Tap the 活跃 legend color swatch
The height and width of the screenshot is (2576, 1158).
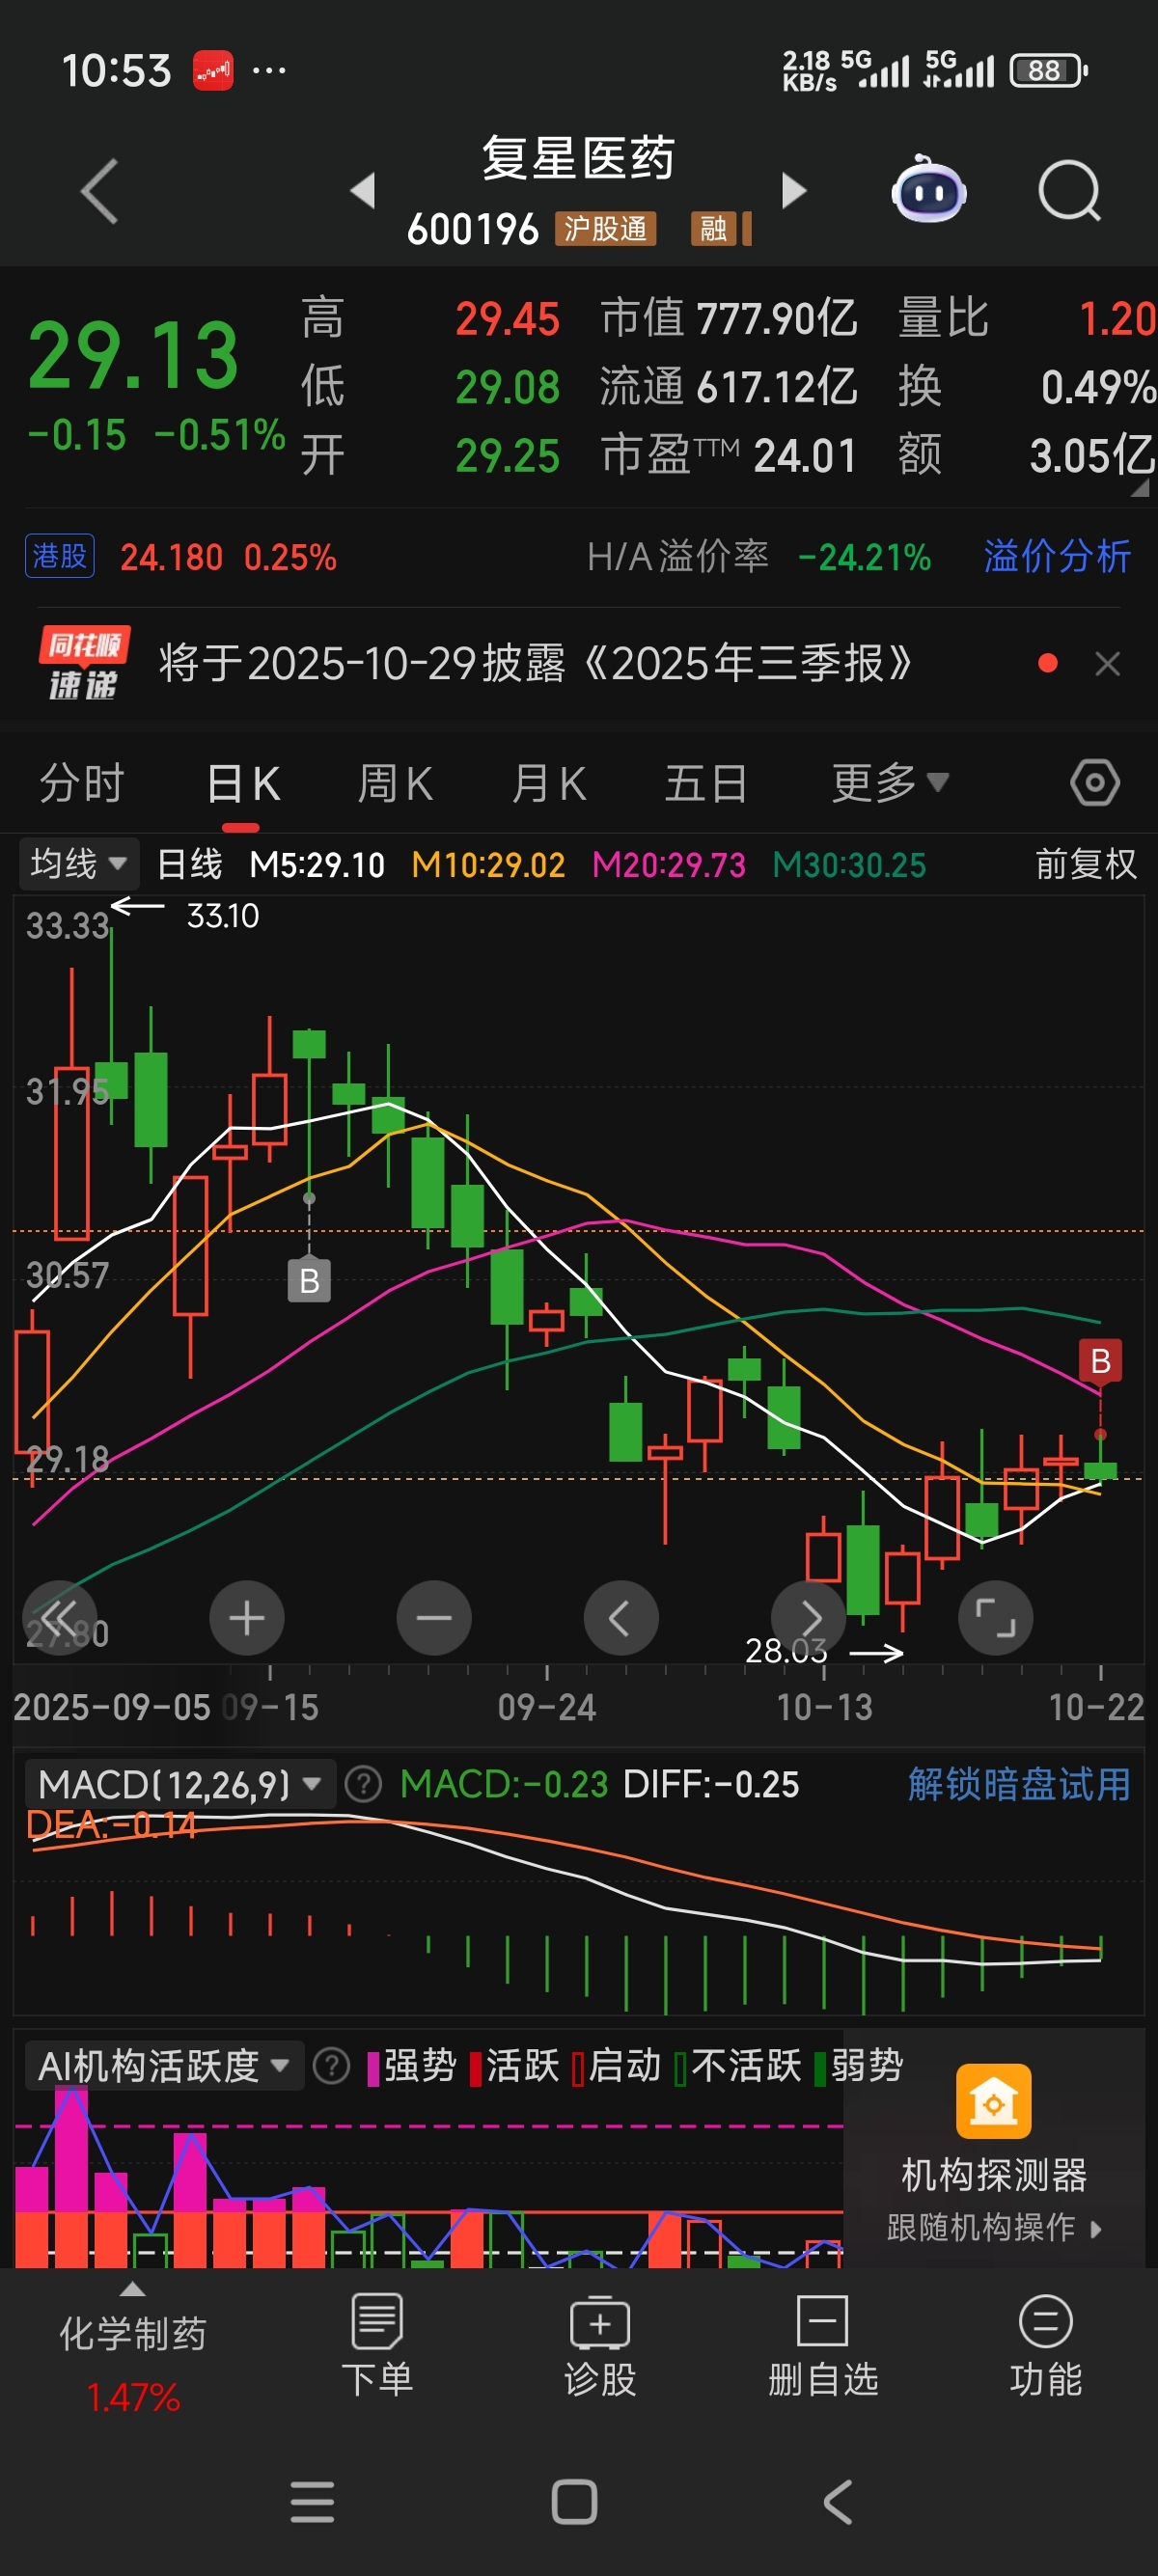tap(476, 2068)
